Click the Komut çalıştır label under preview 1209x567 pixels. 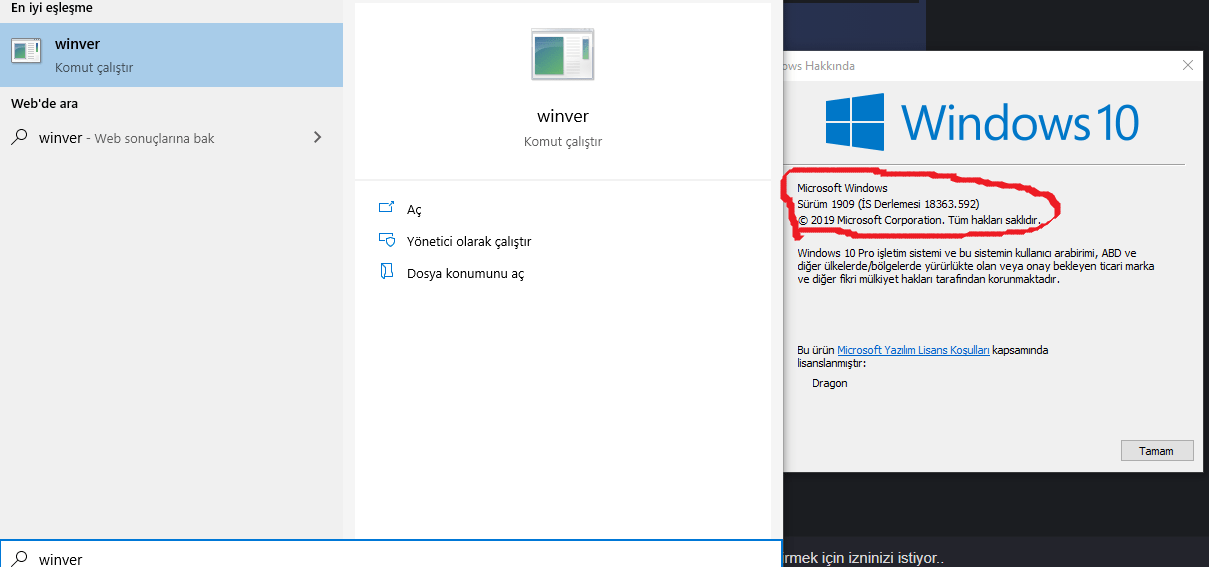[x=563, y=142]
